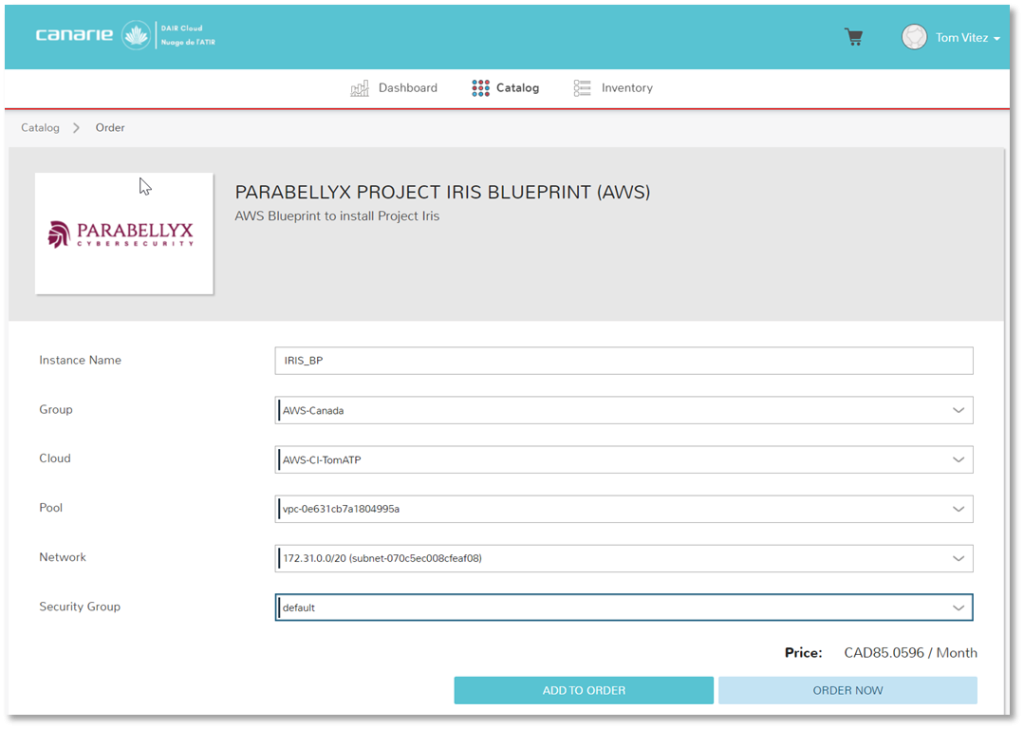Switch to the Dashboard tab

pyautogui.click(x=407, y=88)
